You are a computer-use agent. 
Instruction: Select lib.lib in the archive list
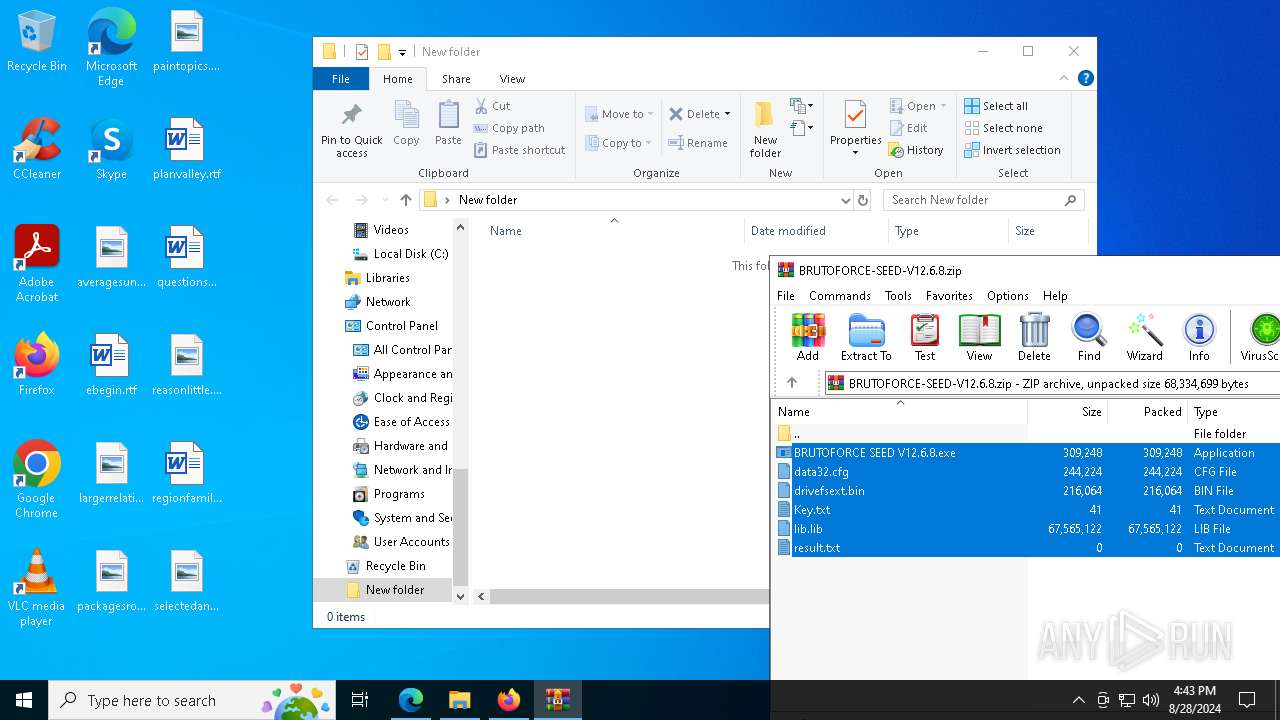click(x=800, y=529)
